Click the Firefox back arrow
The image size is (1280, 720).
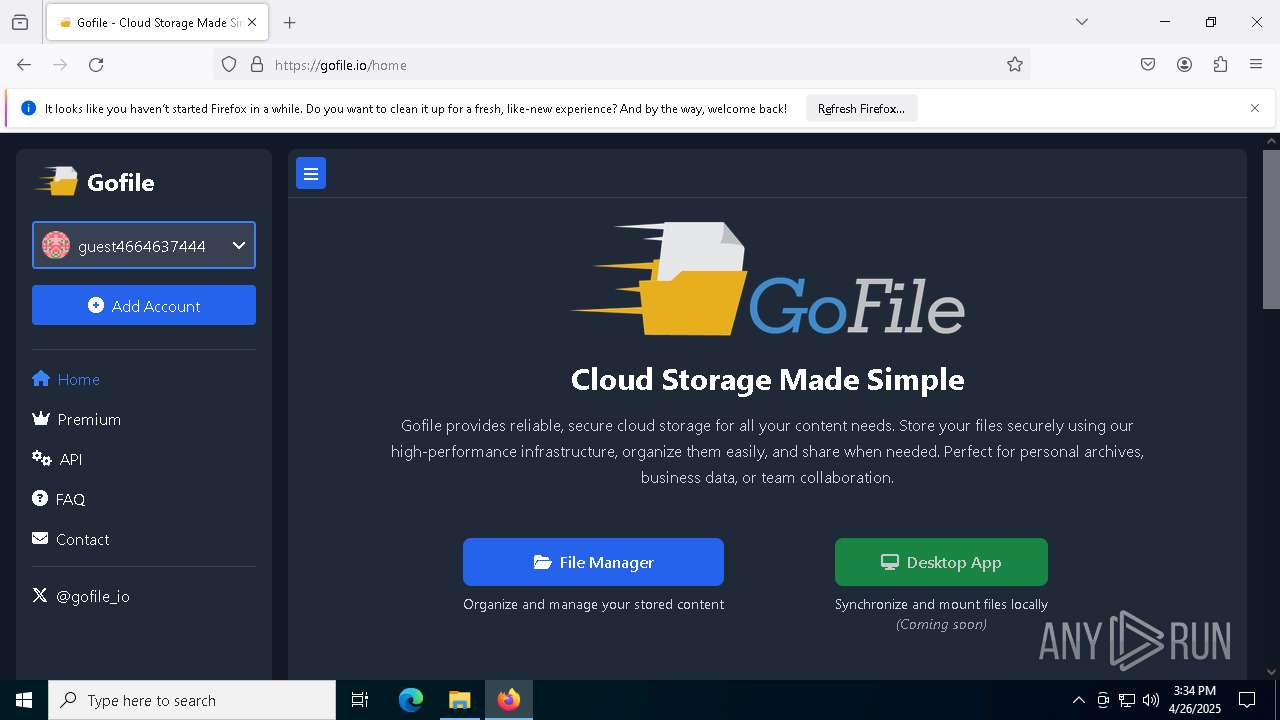[x=24, y=65]
